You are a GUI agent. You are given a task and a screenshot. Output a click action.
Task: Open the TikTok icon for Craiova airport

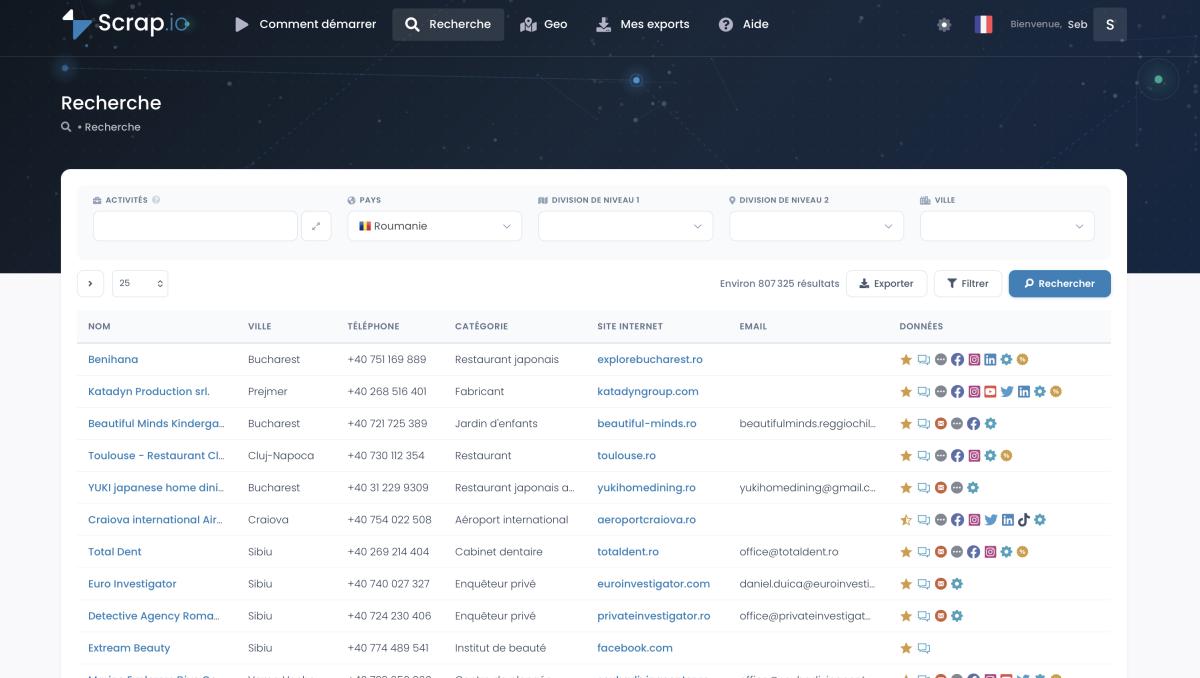[1023, 520]
